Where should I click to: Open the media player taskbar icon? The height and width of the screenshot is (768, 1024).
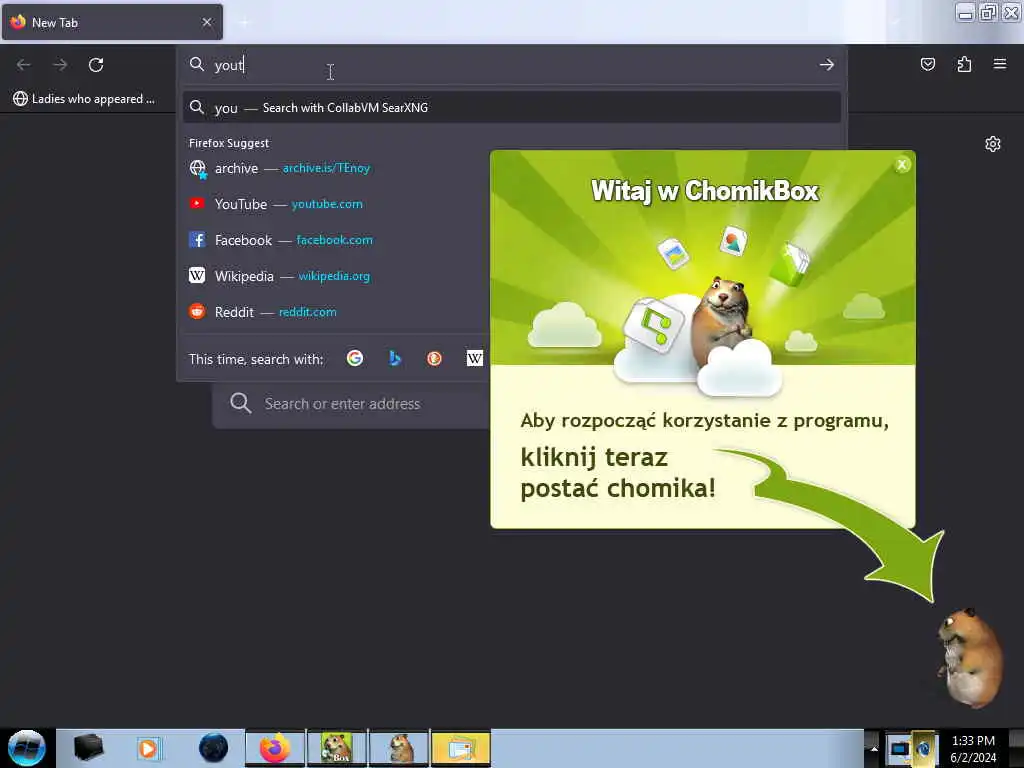pos(149,748)
